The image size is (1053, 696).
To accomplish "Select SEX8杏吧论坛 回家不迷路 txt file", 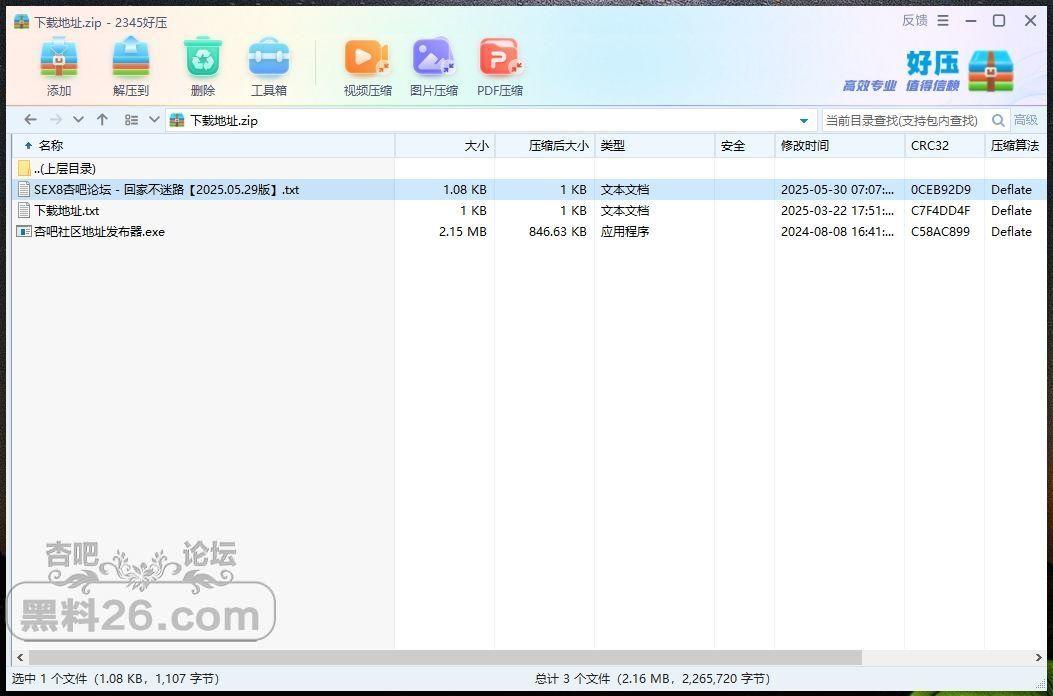I will coord(528,189).
